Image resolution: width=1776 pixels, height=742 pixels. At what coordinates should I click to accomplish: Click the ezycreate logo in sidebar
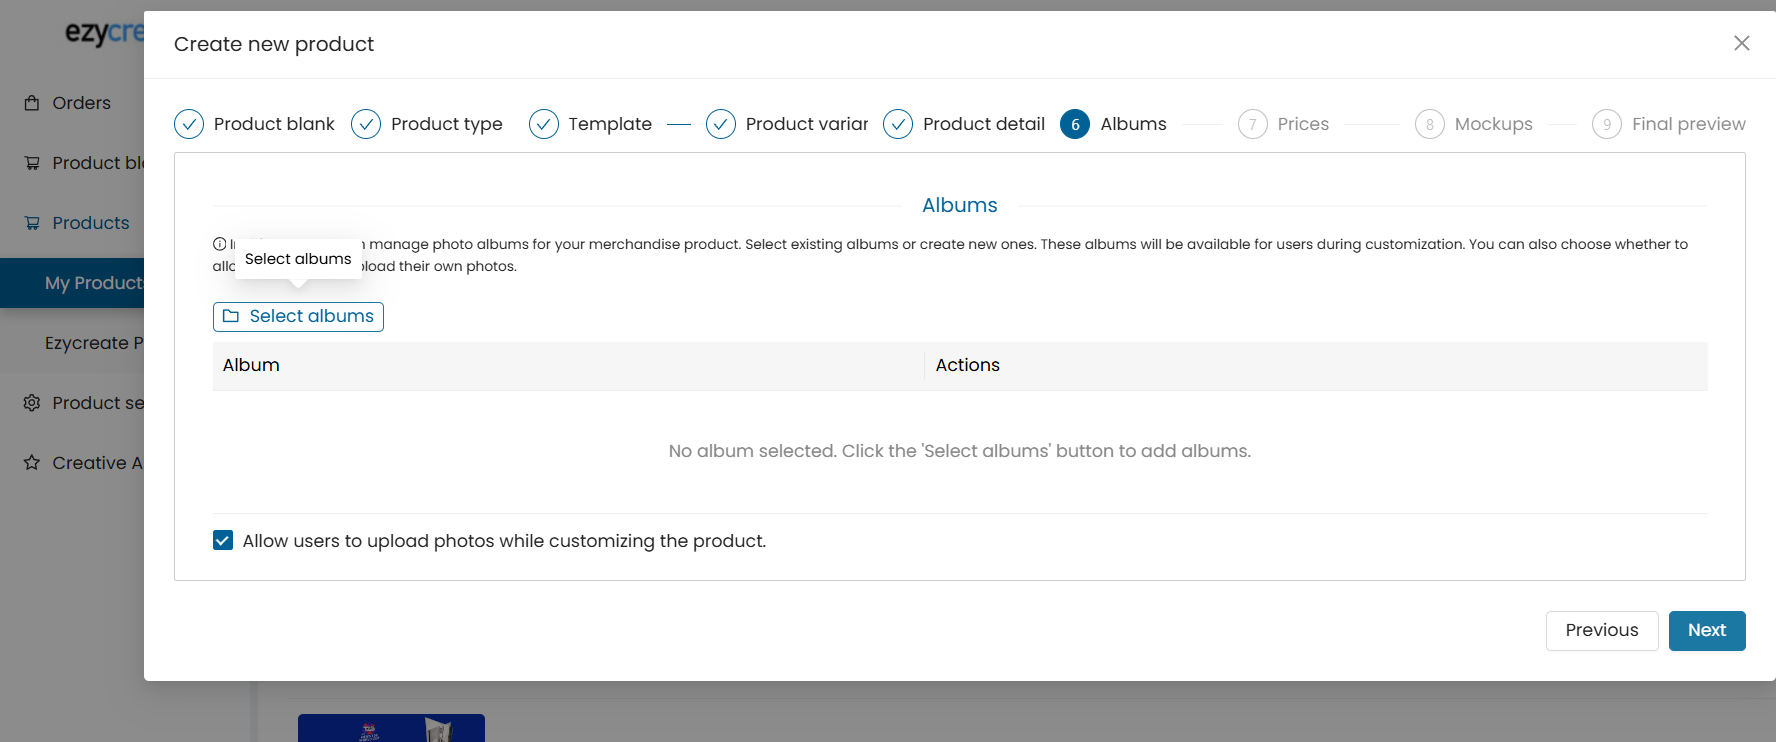point(105,33)
